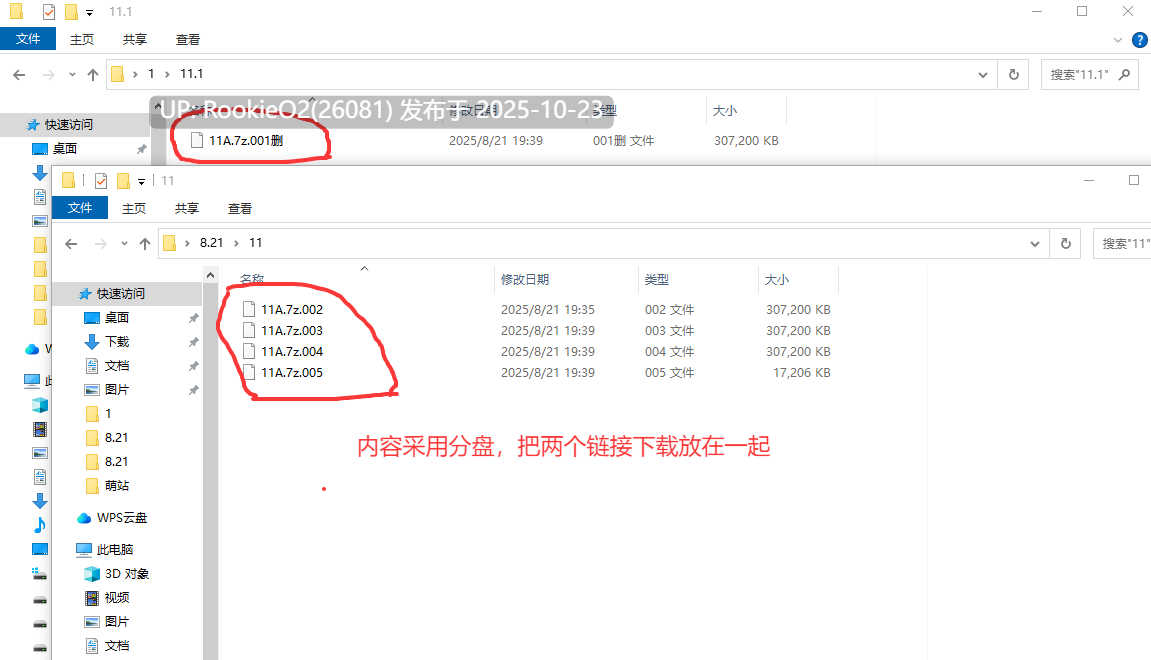Select file 11A.7z.005
This screenshot has width=1151, height=660.
291,373
